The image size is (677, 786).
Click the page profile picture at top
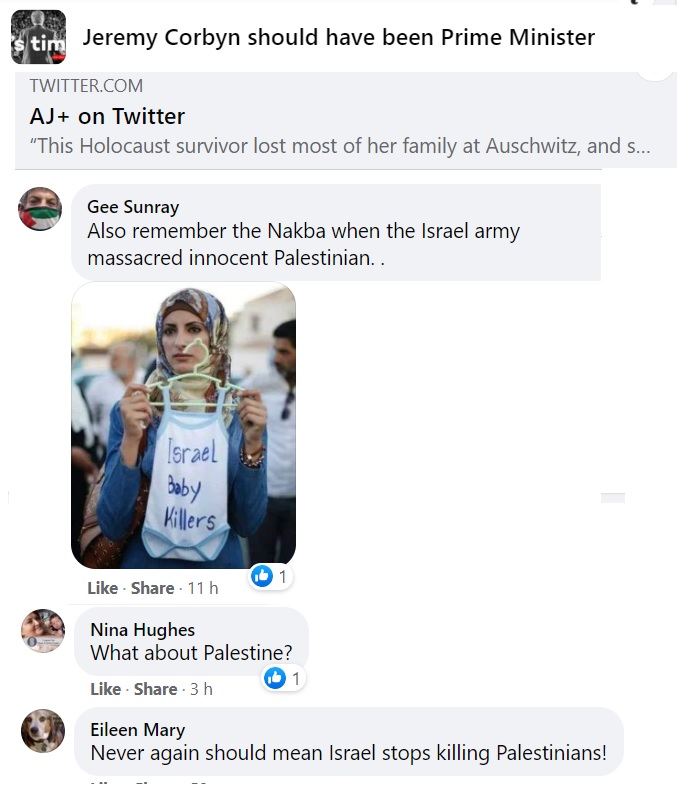38,37
